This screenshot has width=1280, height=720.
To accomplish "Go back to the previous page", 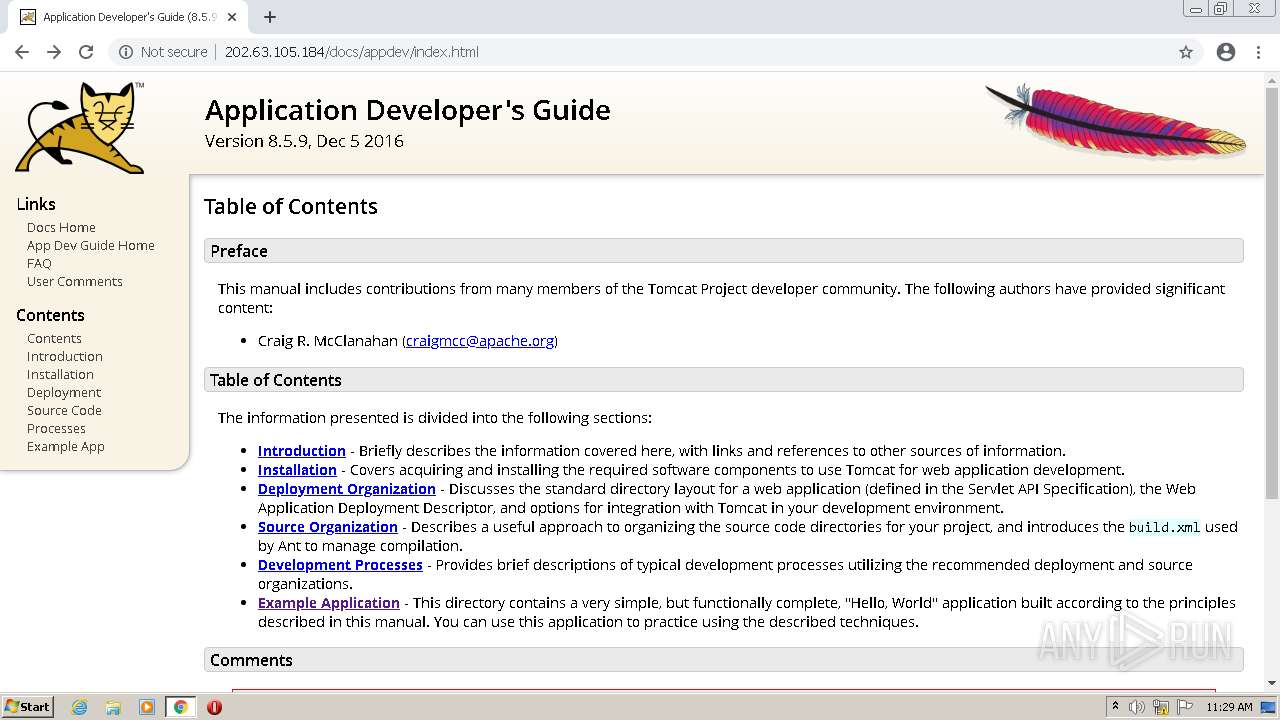I will pos(22,52).
